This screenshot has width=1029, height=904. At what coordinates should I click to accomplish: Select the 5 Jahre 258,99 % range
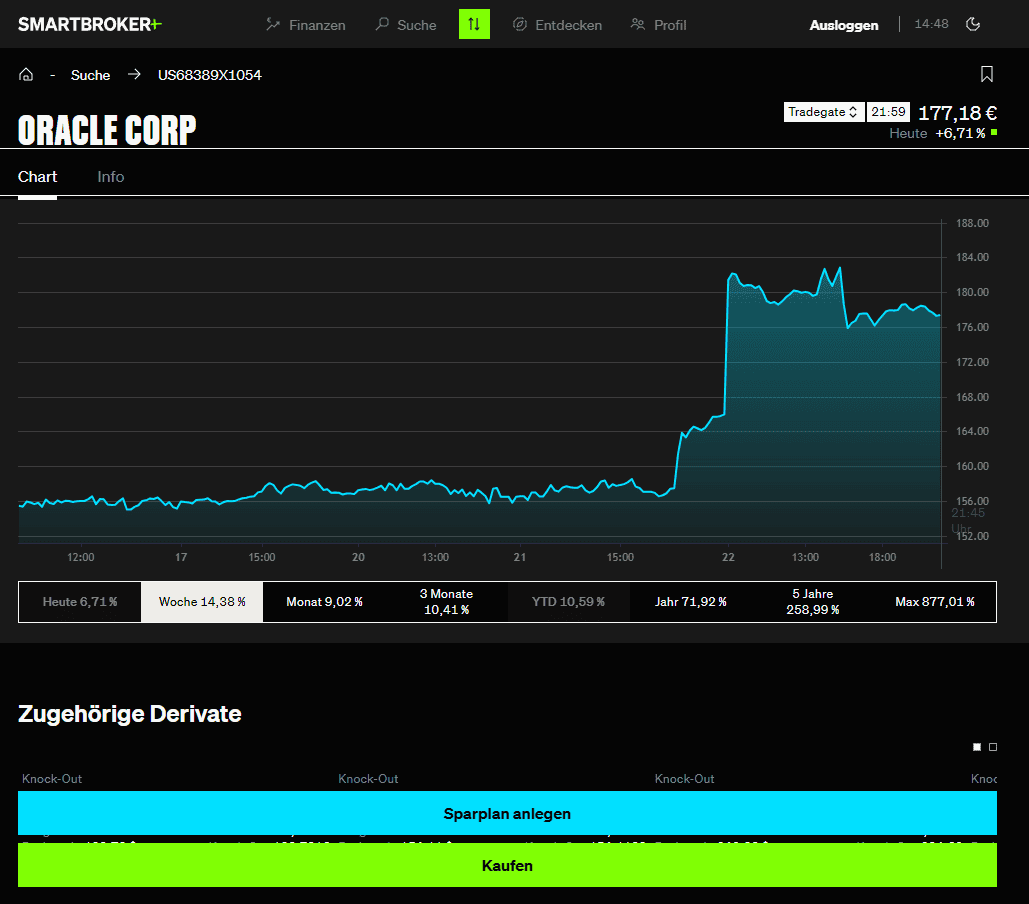coord(812,602)
